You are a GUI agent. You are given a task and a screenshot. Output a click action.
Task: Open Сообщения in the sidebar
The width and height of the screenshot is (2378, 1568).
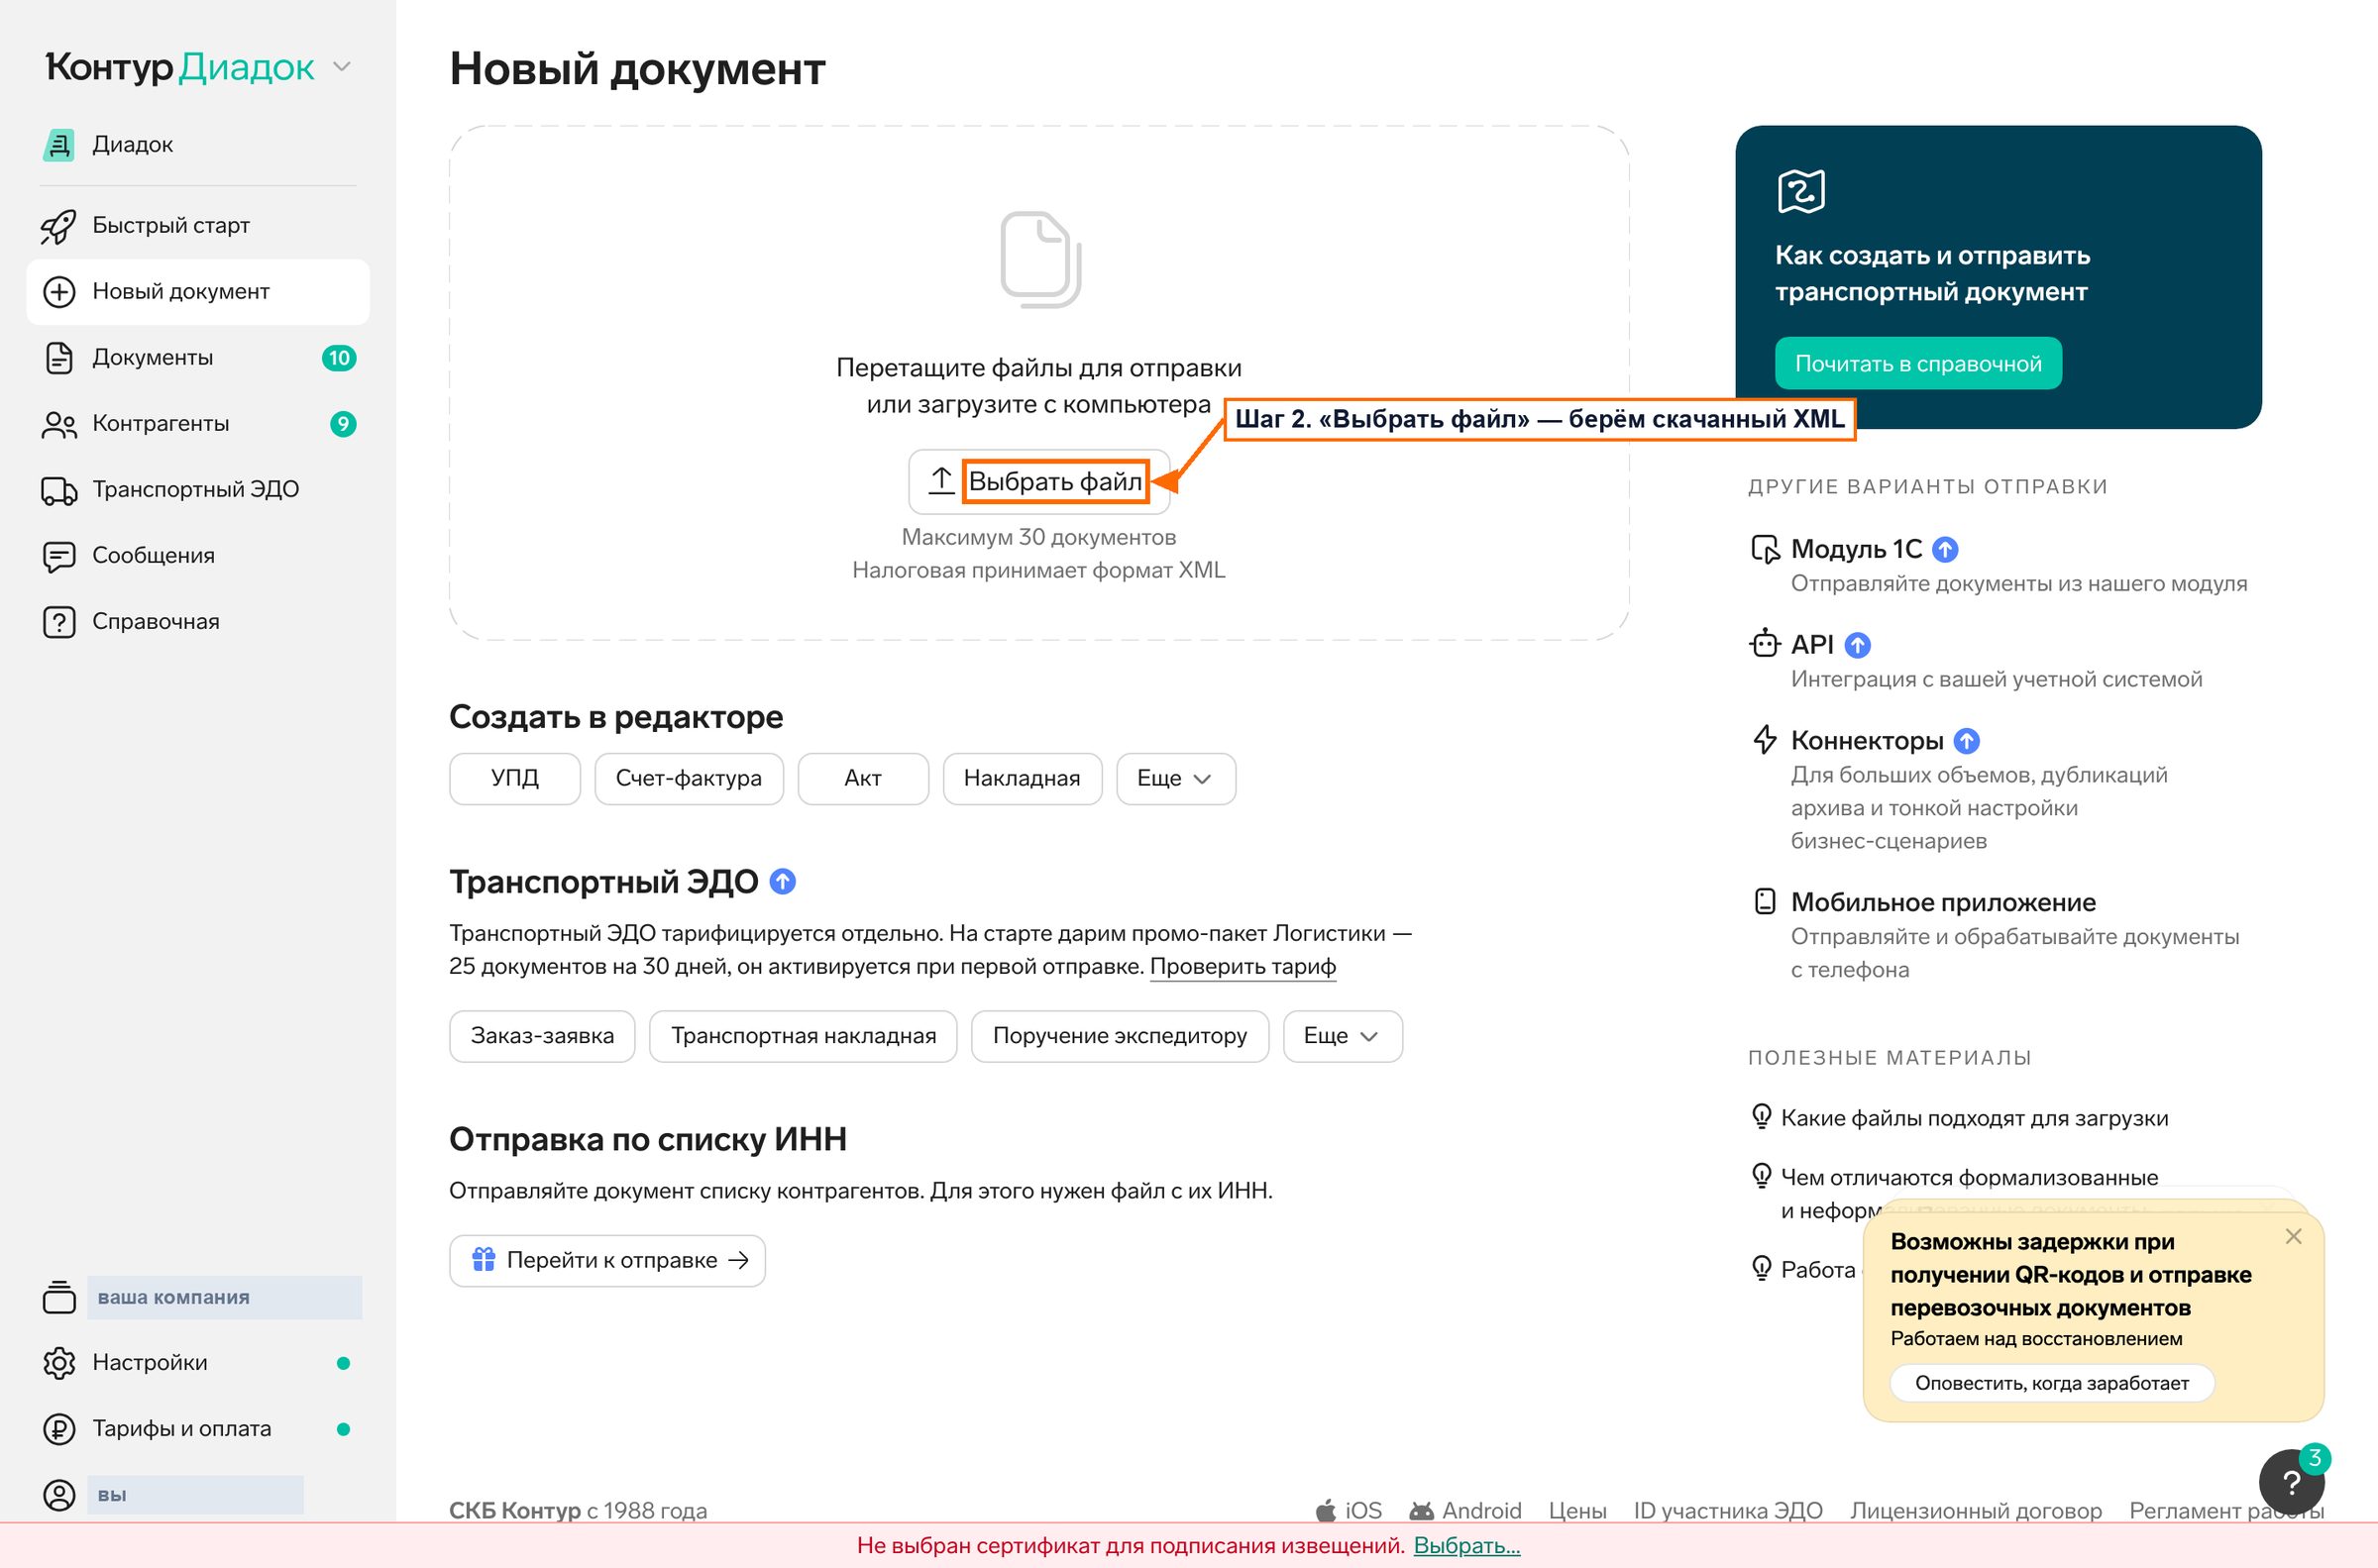tap(198, 556)
